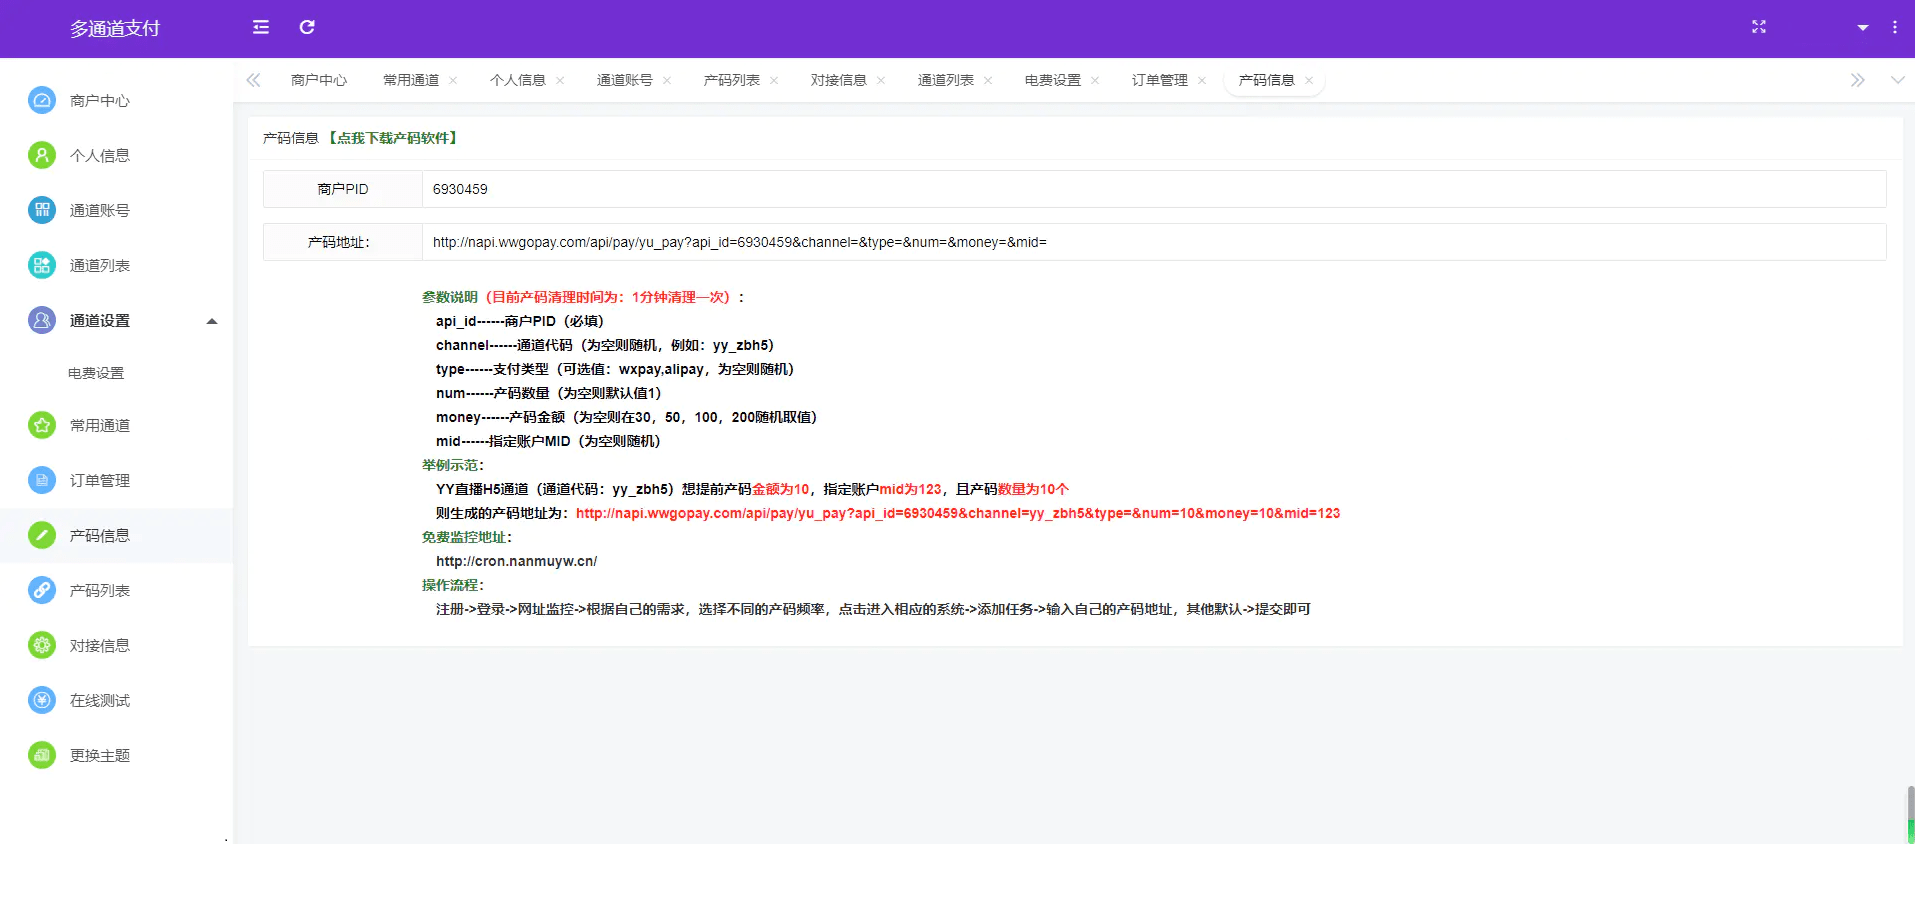The image size is (1915, 924).
Task: Open the three-dot menu at top right
Action: [x=1895, y=28]
